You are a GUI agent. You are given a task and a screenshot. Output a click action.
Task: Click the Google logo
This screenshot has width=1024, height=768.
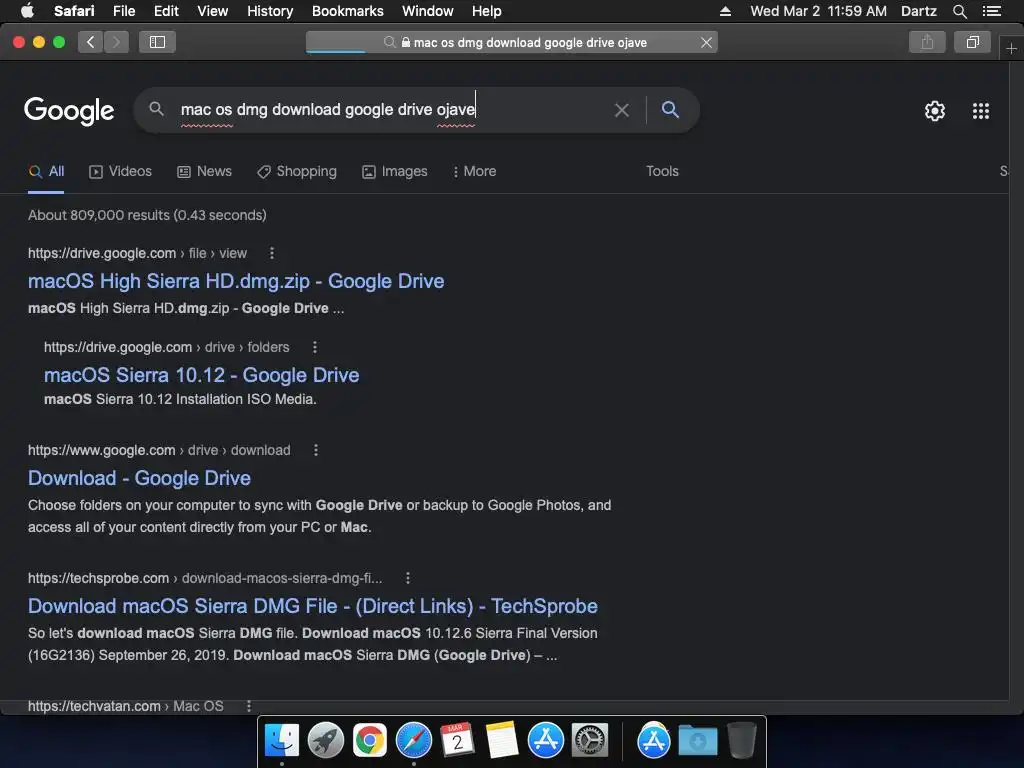tap(69, 111)
